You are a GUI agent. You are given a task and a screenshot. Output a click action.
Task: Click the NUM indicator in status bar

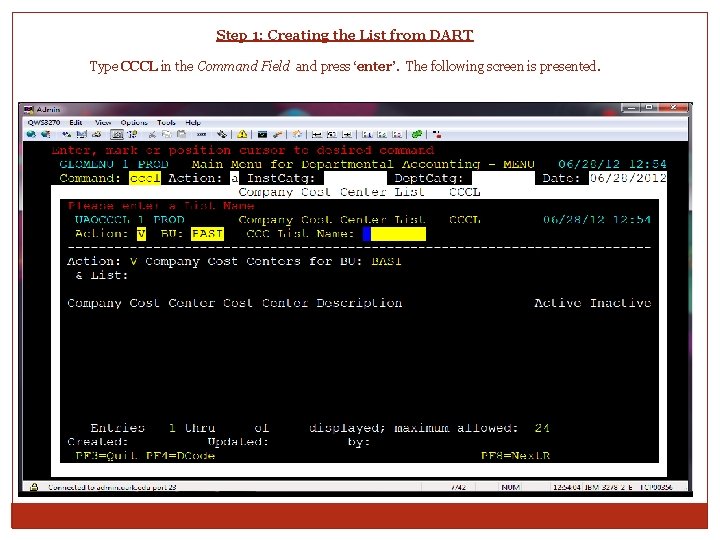coord(511,487)
